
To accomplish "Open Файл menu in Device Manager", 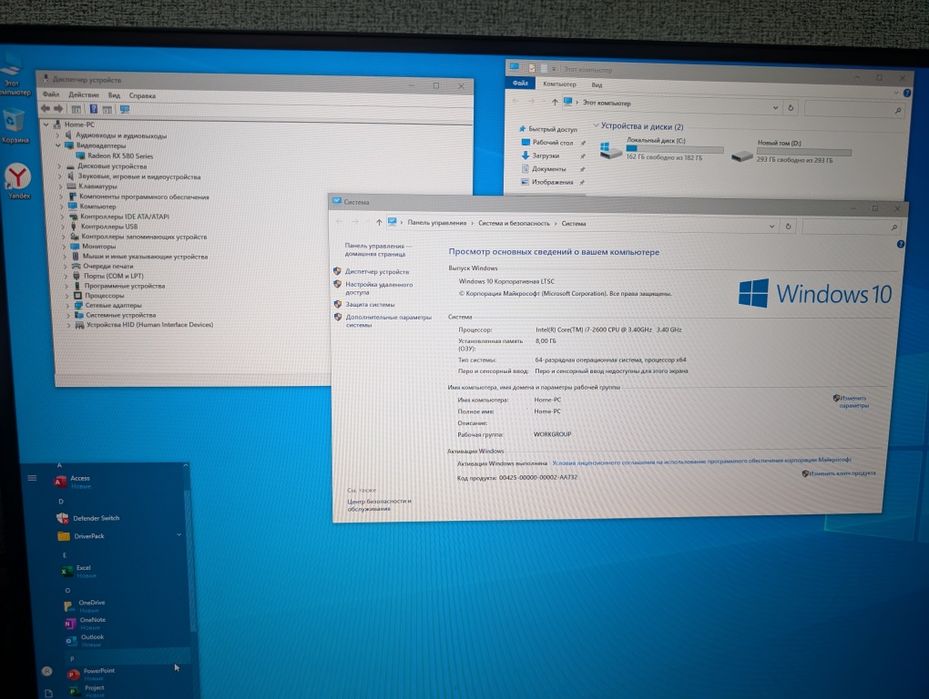I will (50, 94).
